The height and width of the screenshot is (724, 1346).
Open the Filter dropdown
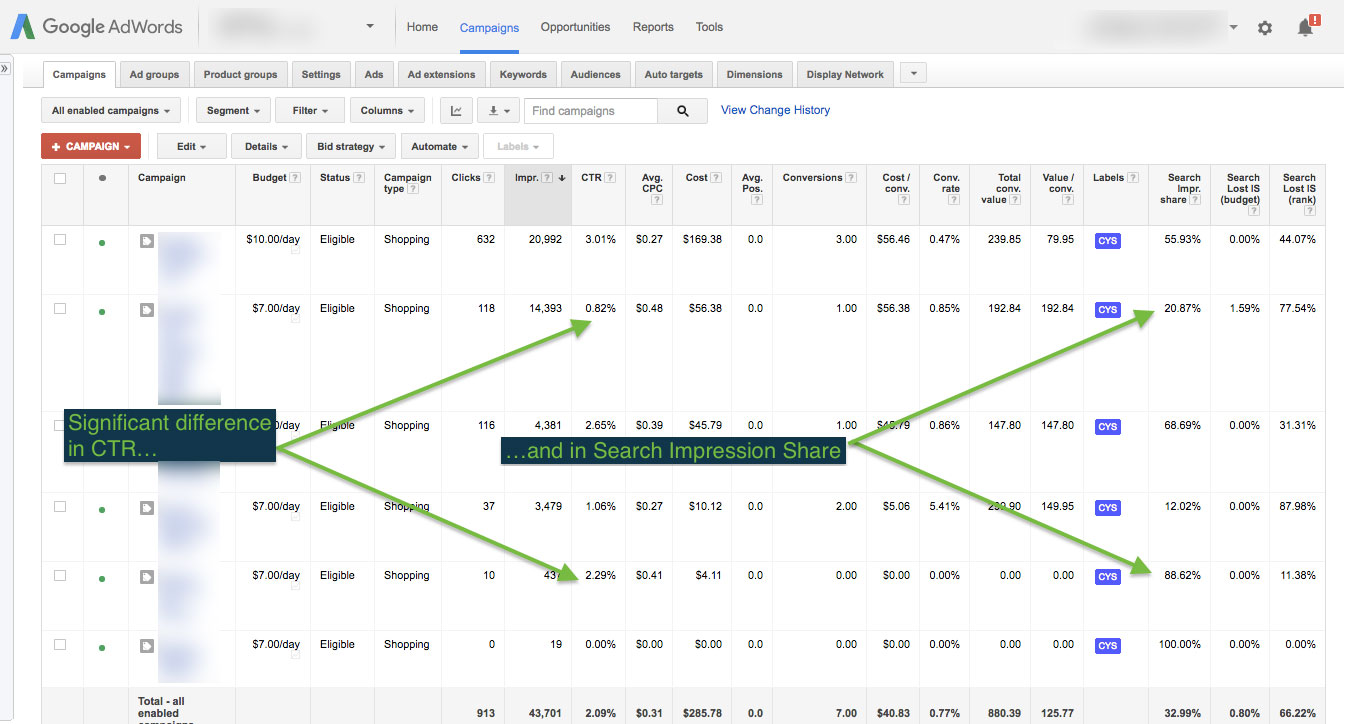pyautogui.click(x=310, y=111)
